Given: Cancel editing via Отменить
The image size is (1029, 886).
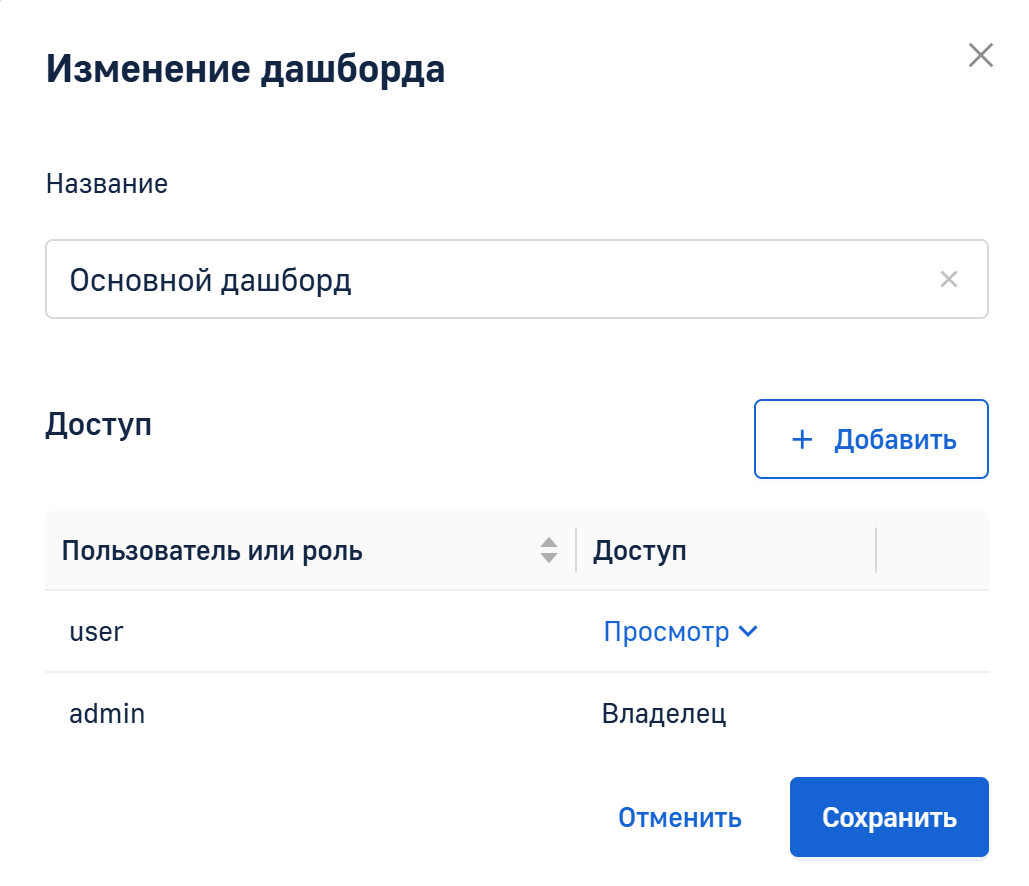Looking at the screenshot, I should [x=679, y=818].
